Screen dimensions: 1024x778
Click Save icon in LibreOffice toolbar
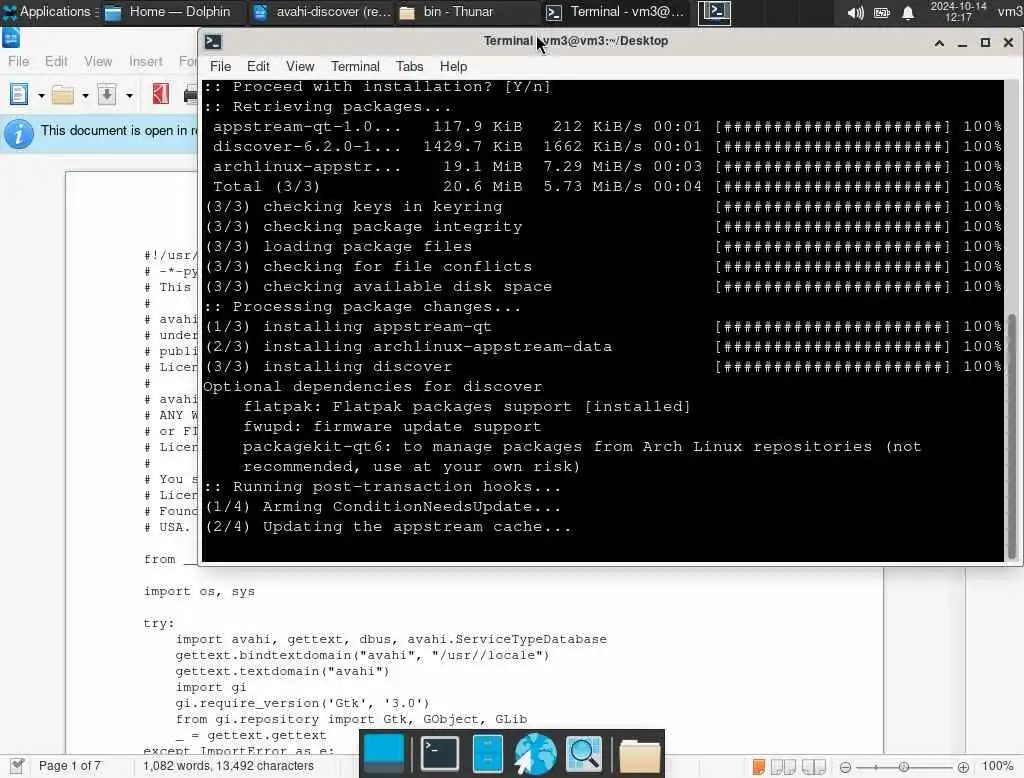(107, 95)
